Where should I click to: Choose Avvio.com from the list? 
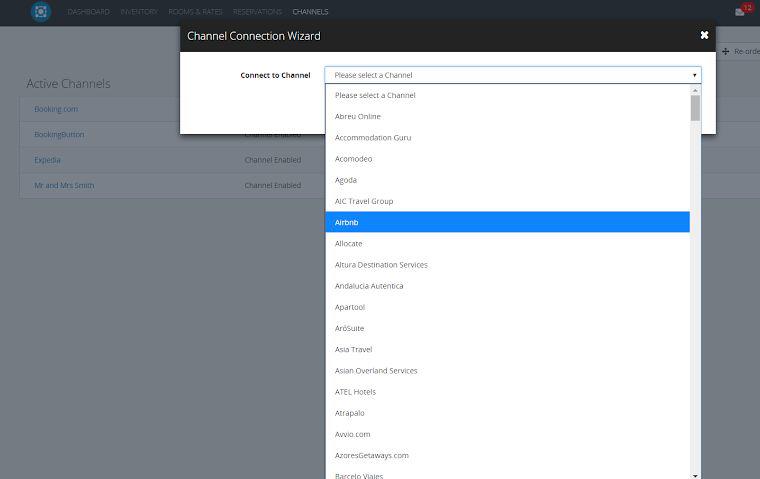pos(507,434)
